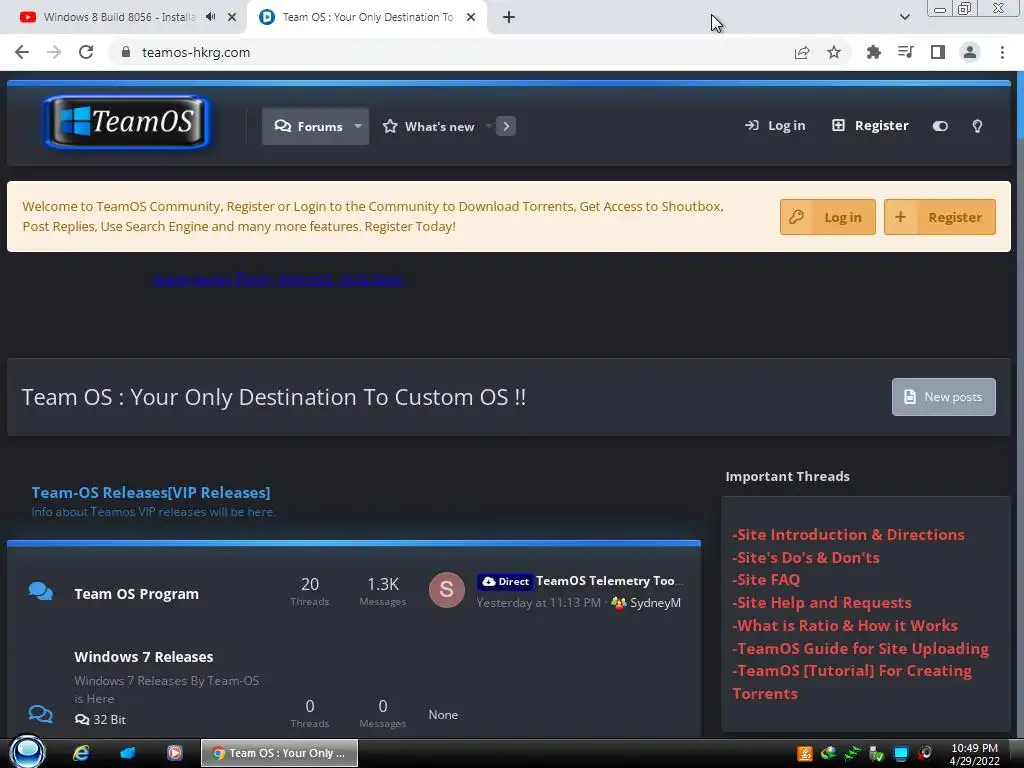1024x768 pixels.
Task: Select the Team OS Chrome taskbar button
Action: pyautogui.click(x=279, y=753)
